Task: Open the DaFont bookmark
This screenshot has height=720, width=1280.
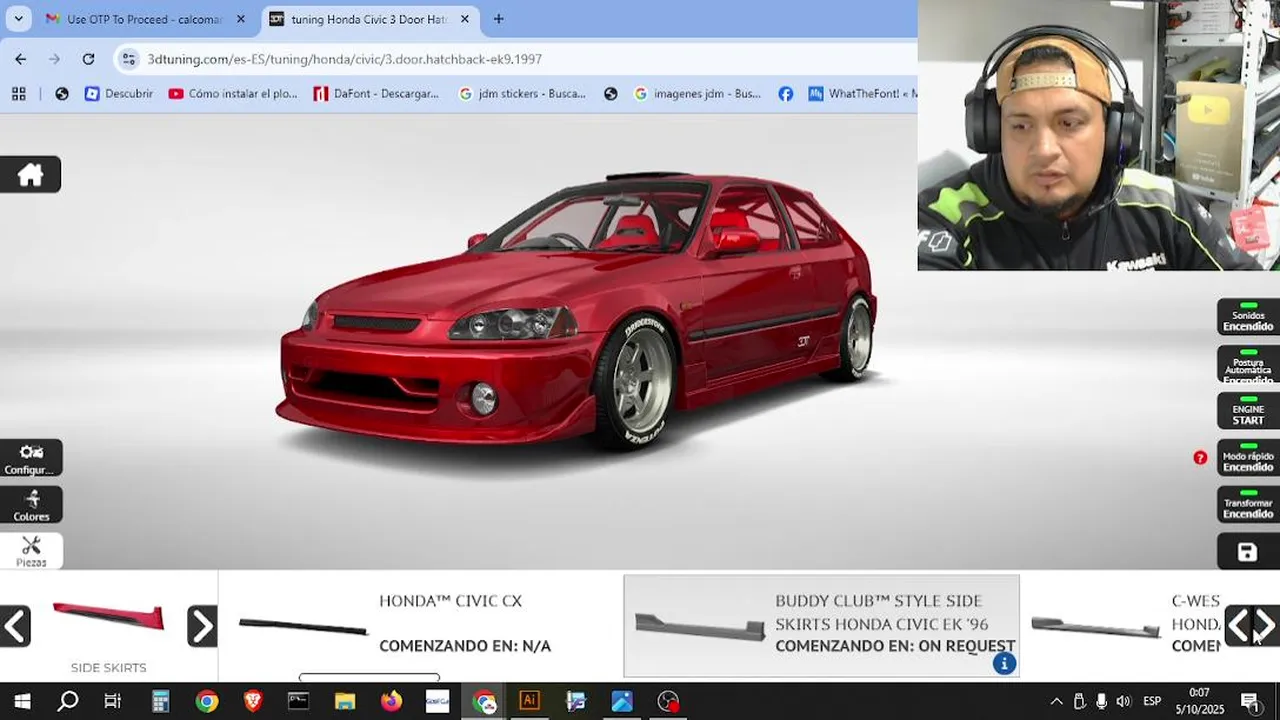Action: (x=376, y=93)
